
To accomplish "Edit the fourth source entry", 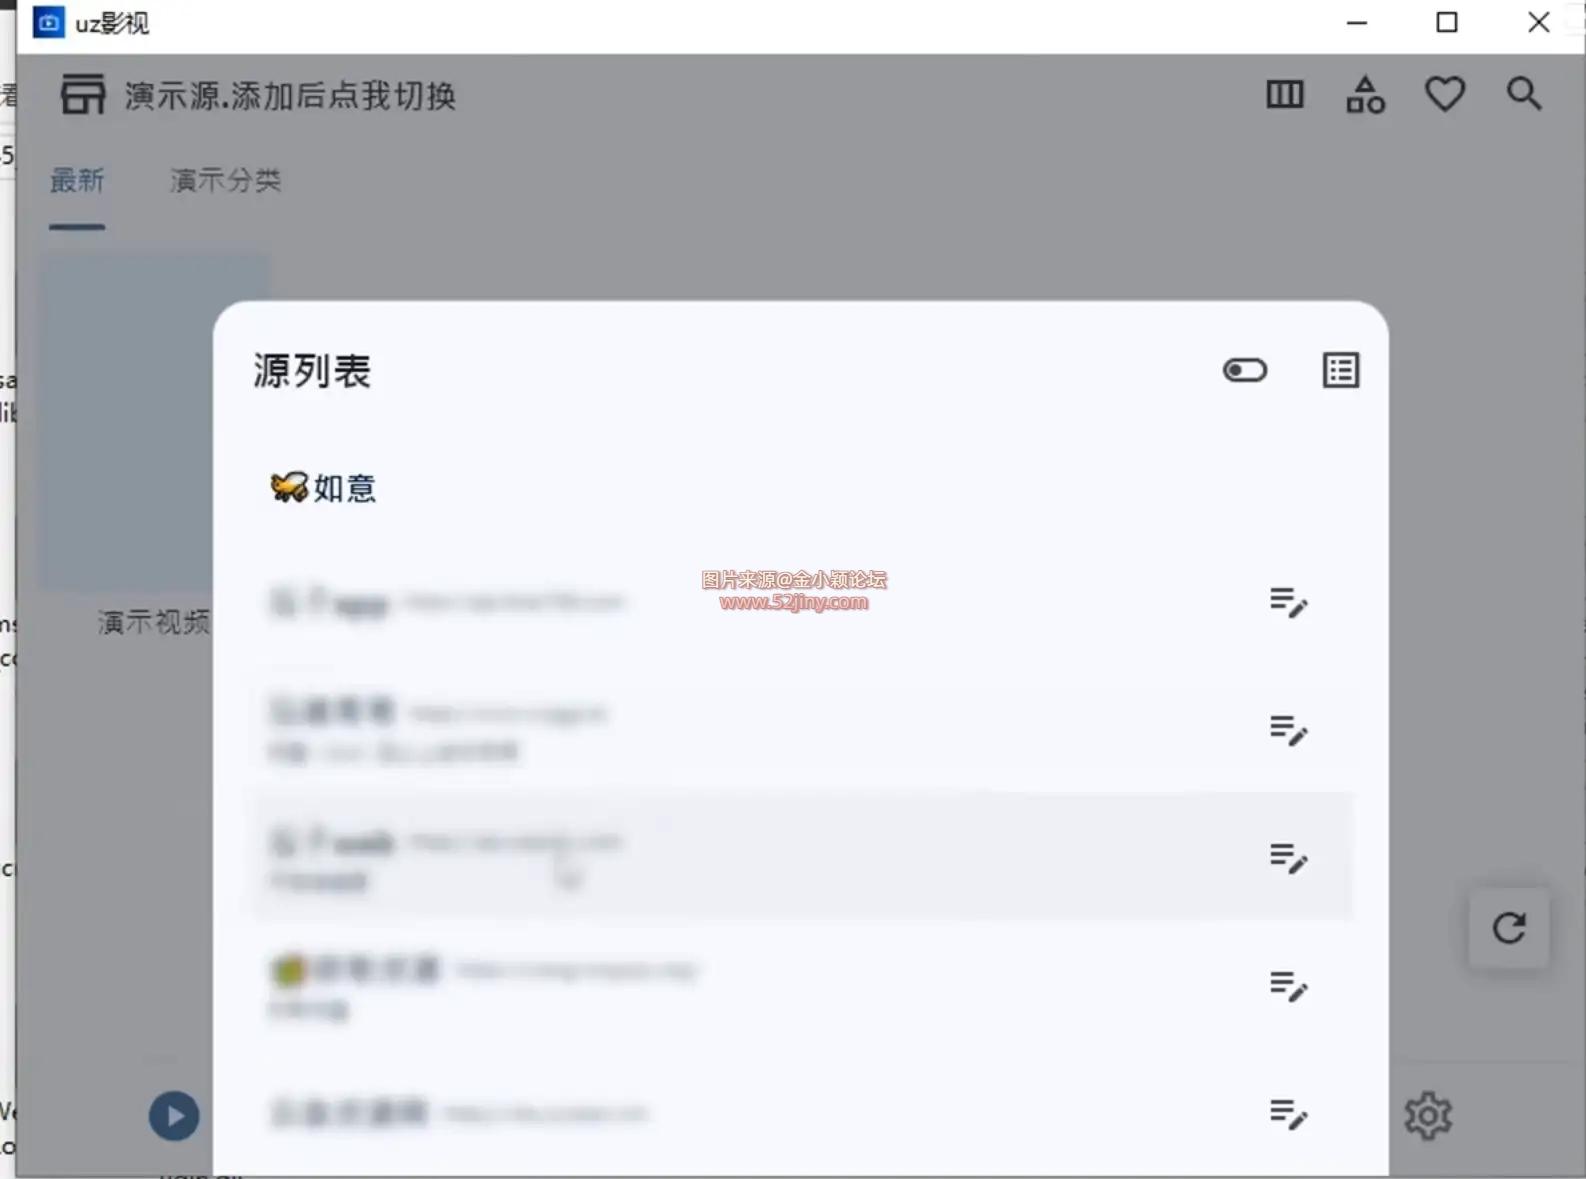I will click(x=1289, y=986).
